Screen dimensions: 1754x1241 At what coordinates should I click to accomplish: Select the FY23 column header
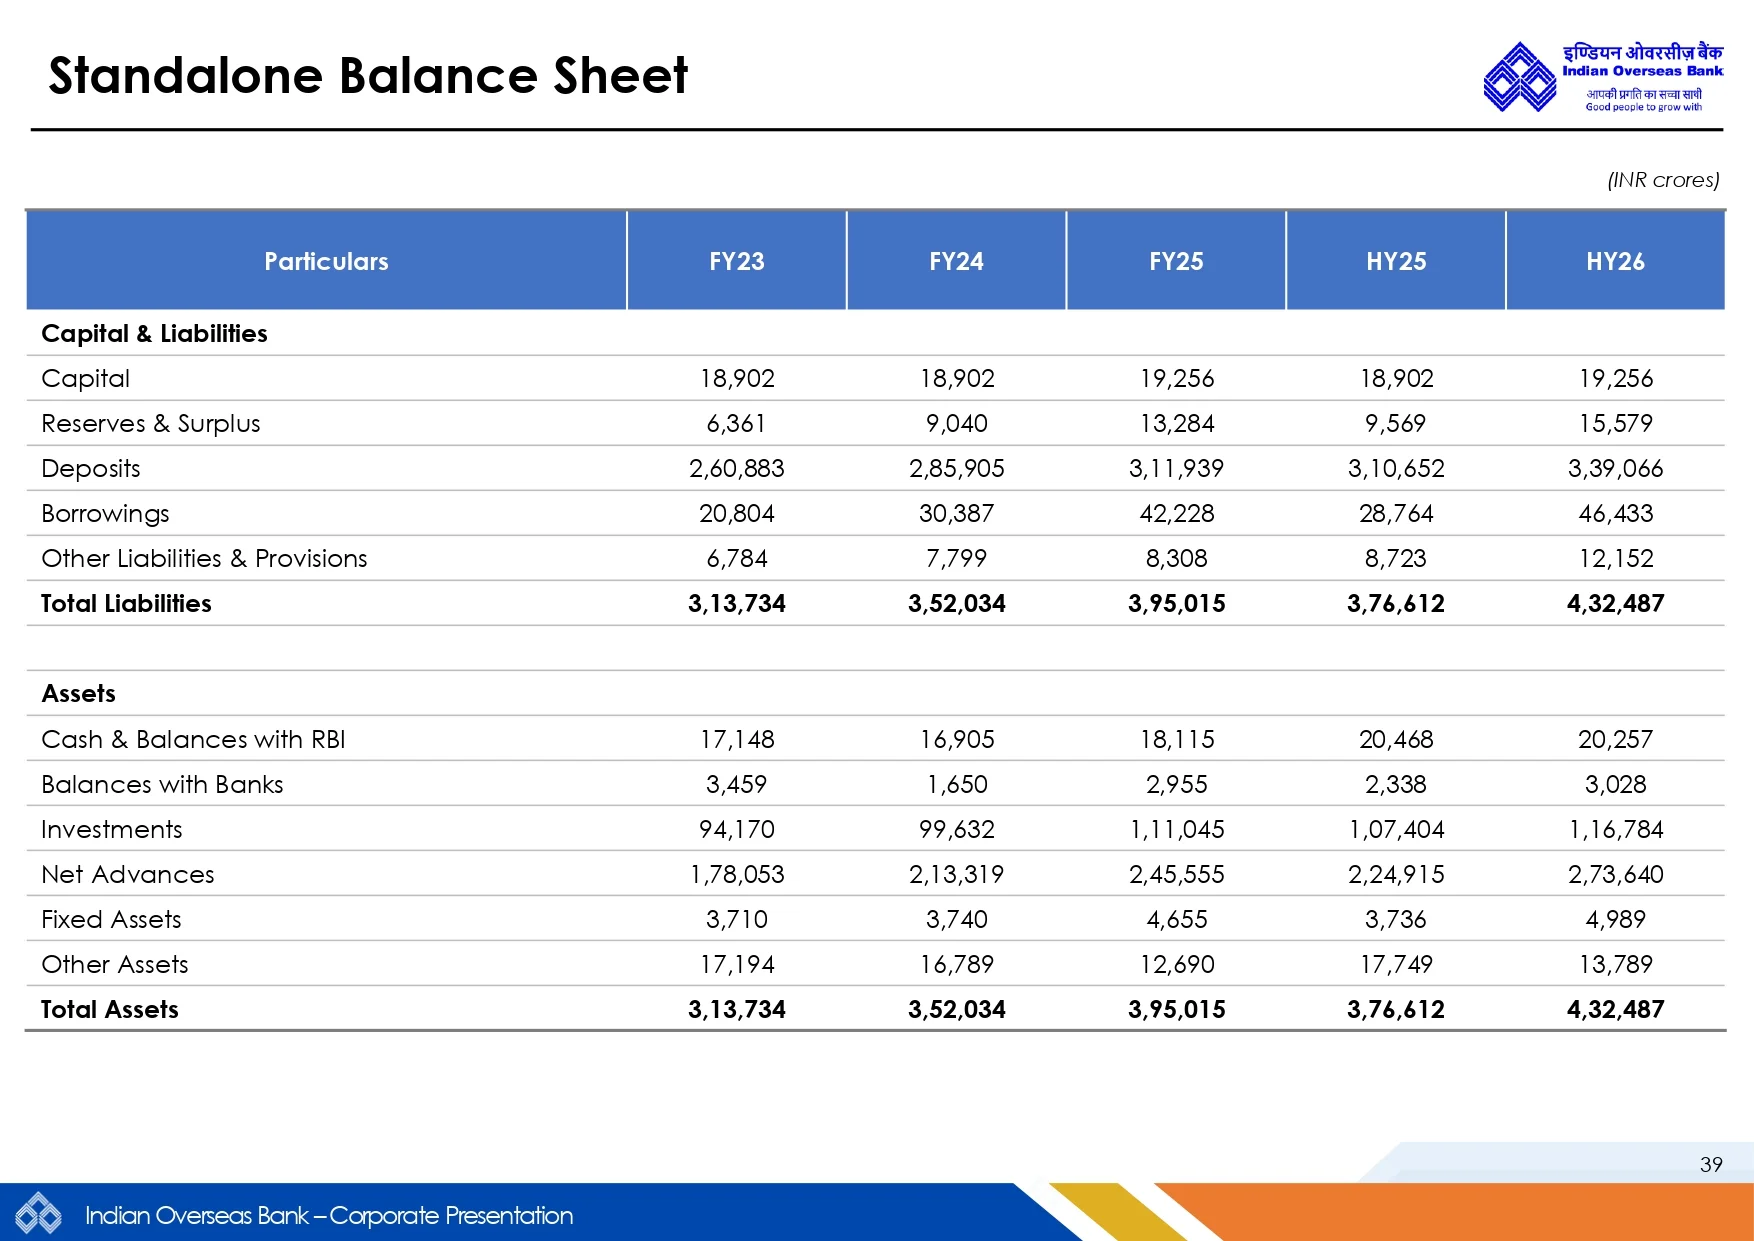pyautogui.click(x=736, y=261)
